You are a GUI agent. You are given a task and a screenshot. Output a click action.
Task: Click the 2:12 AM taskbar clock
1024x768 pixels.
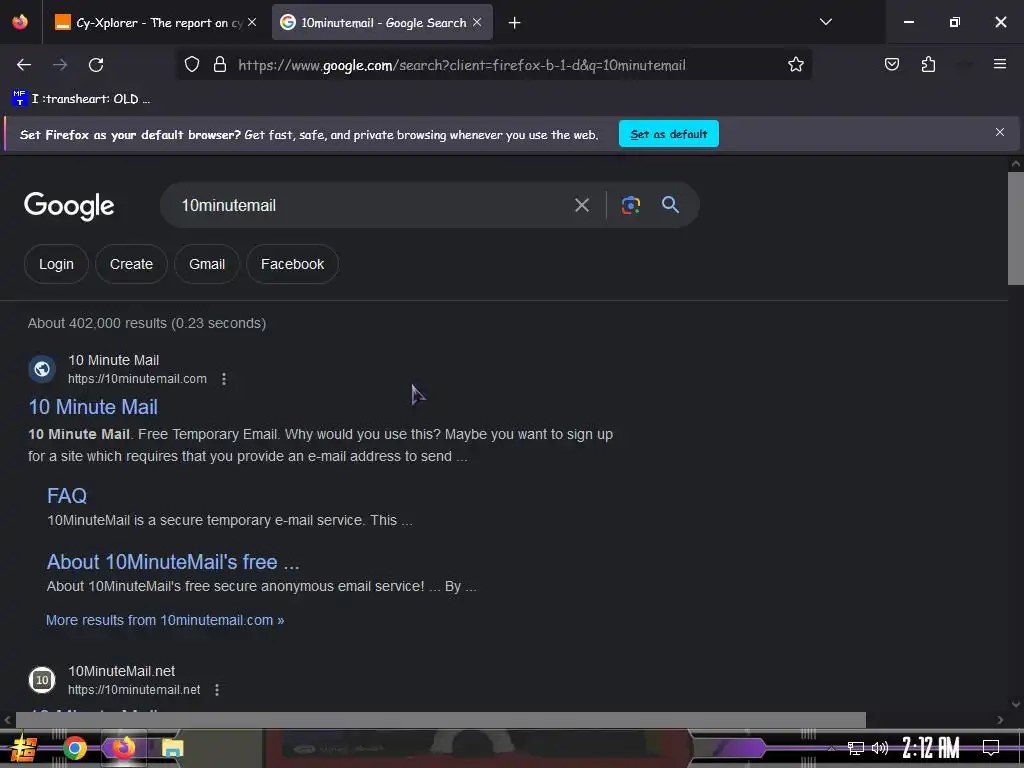pos(931,747)
